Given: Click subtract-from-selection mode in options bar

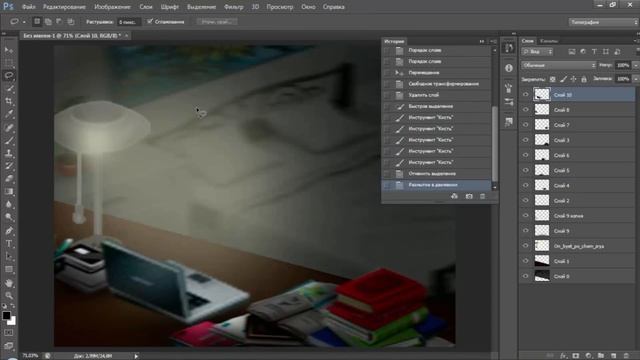Looking at the screenshot, I should 59,22.
